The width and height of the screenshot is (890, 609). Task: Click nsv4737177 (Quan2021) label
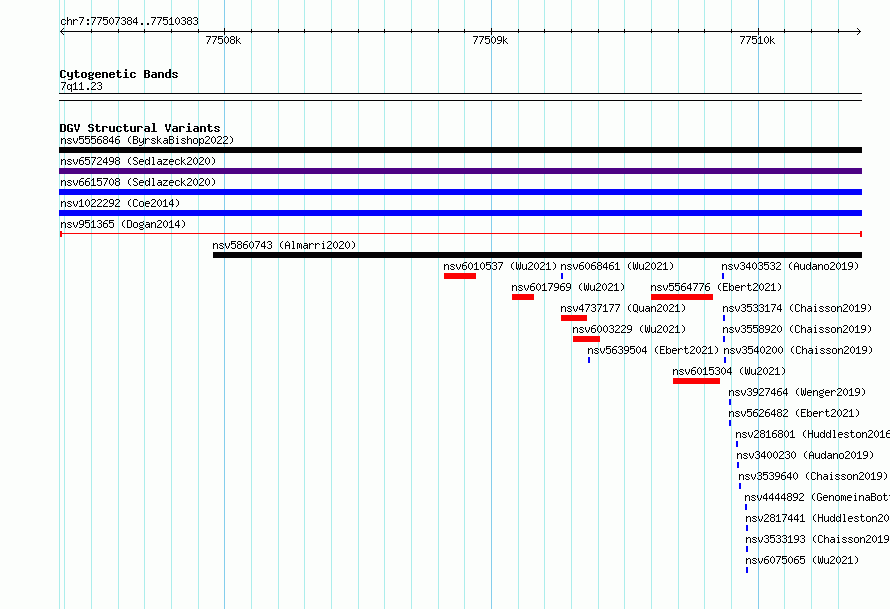point(623,308)
